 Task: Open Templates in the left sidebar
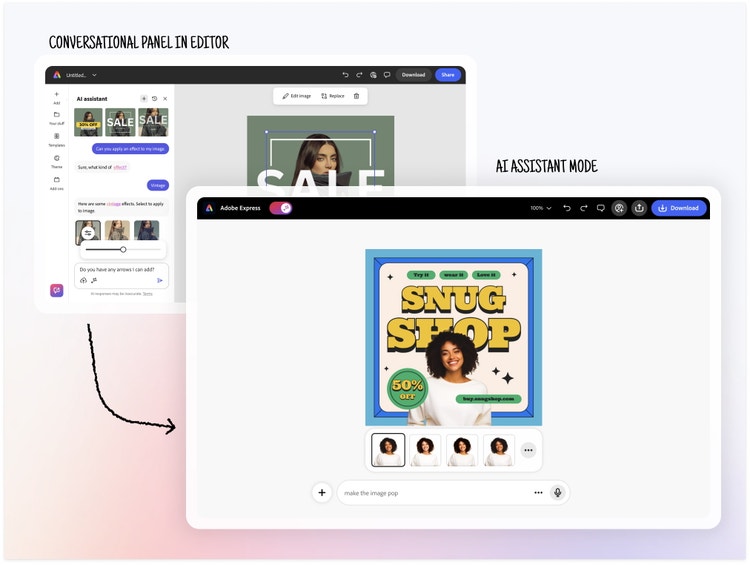[x=56, y=139]
